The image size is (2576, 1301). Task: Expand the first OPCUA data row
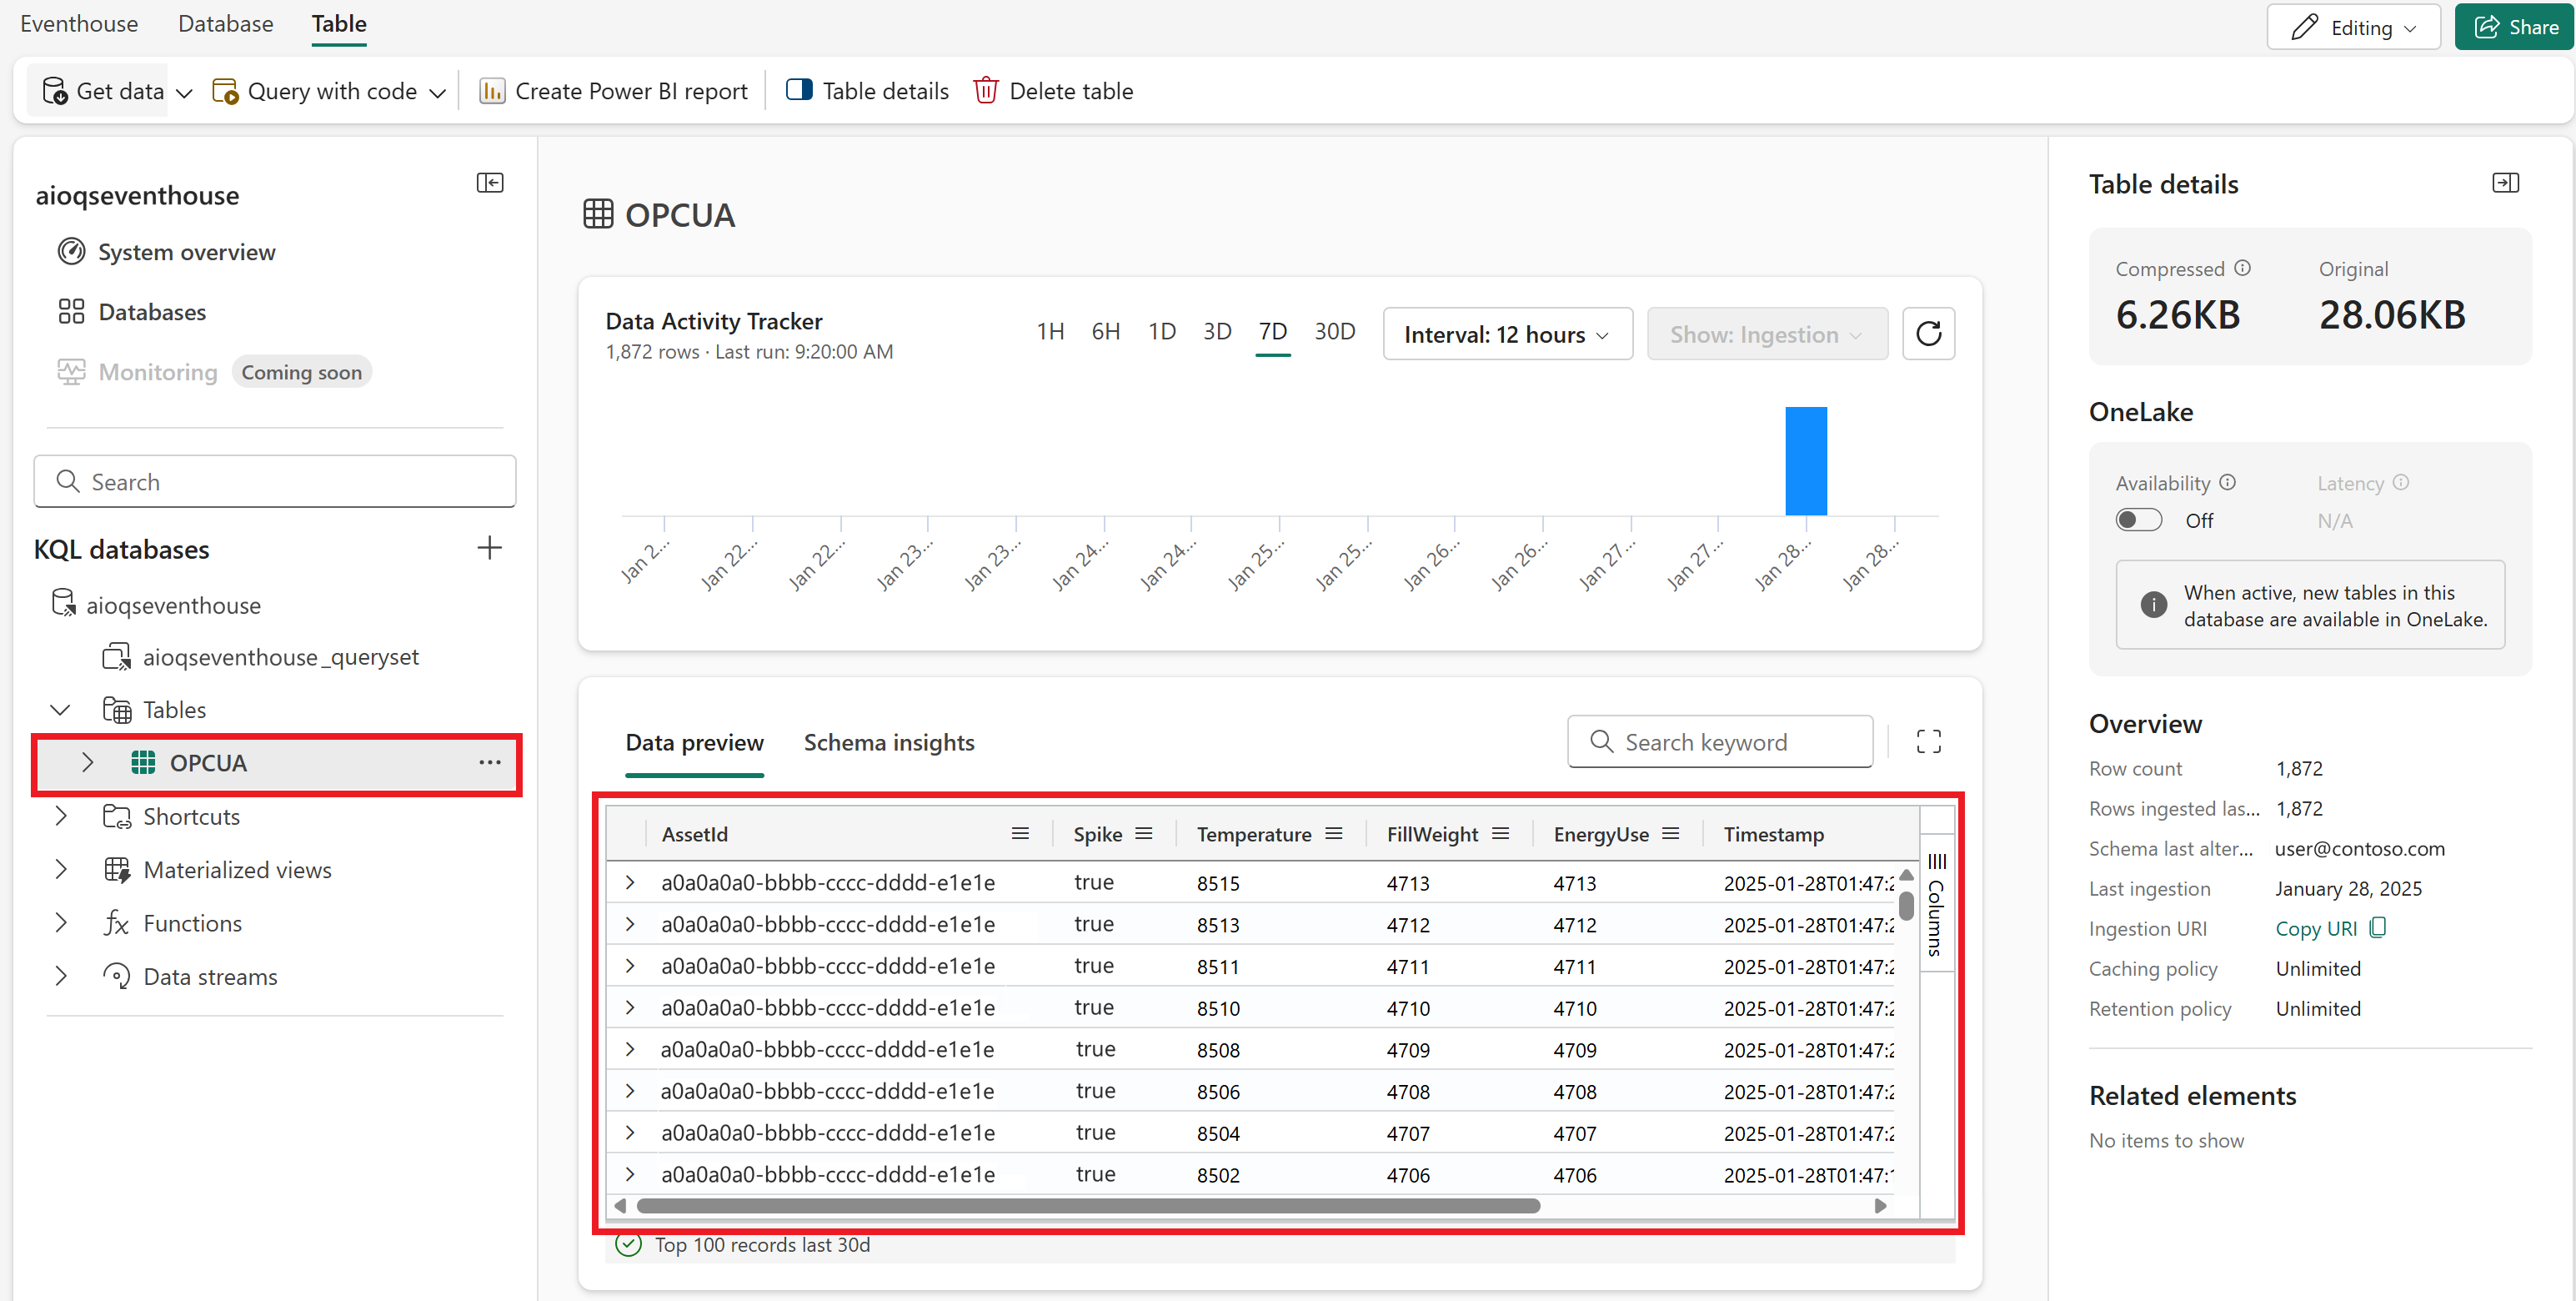[629, 882]
